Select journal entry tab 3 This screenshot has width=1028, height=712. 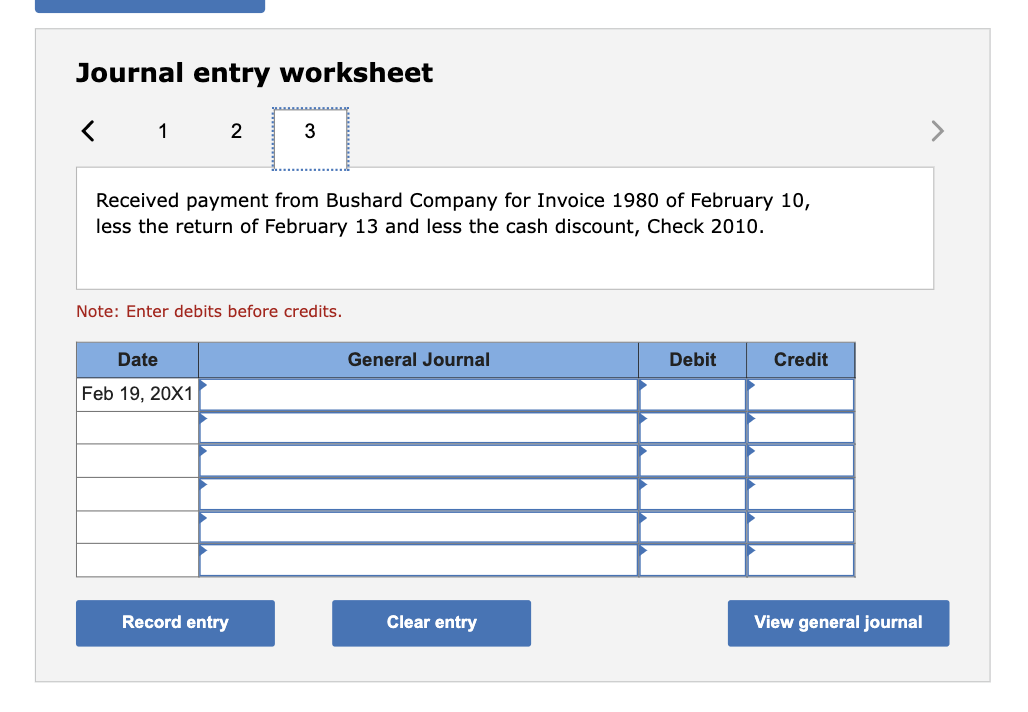310,139
